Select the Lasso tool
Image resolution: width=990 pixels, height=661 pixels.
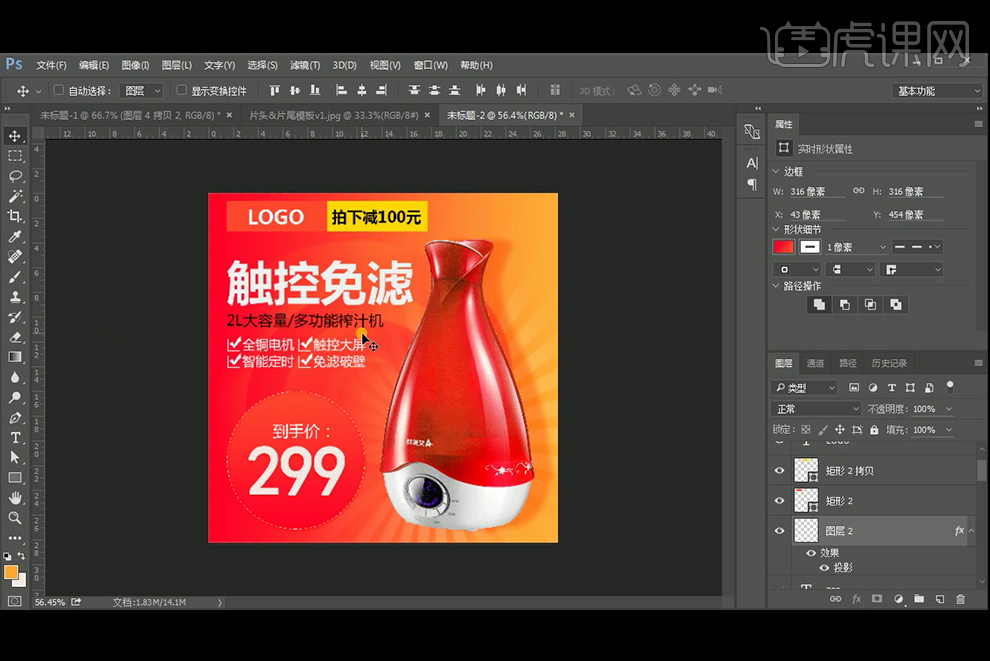15,176
